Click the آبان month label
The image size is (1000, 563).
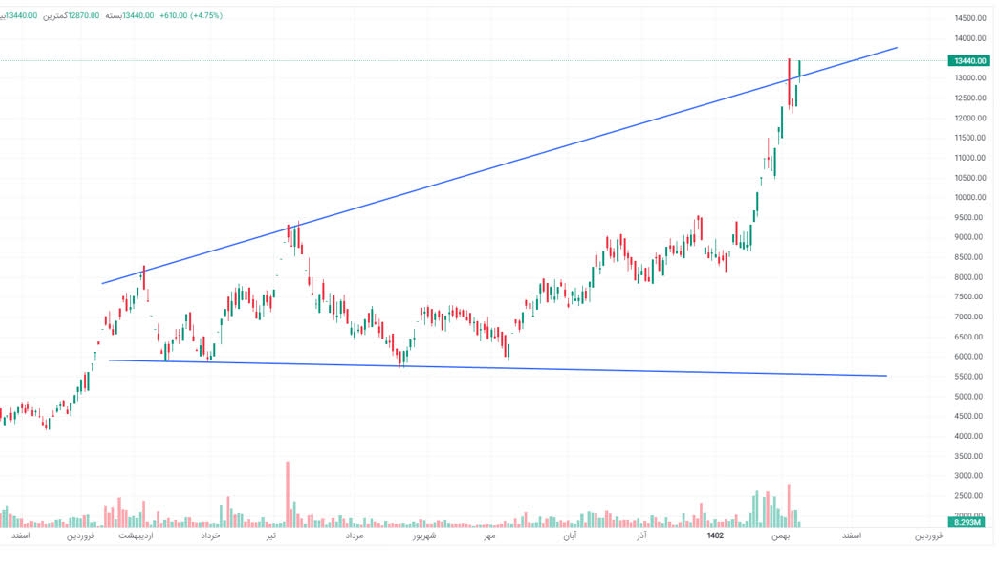(570, 536)
